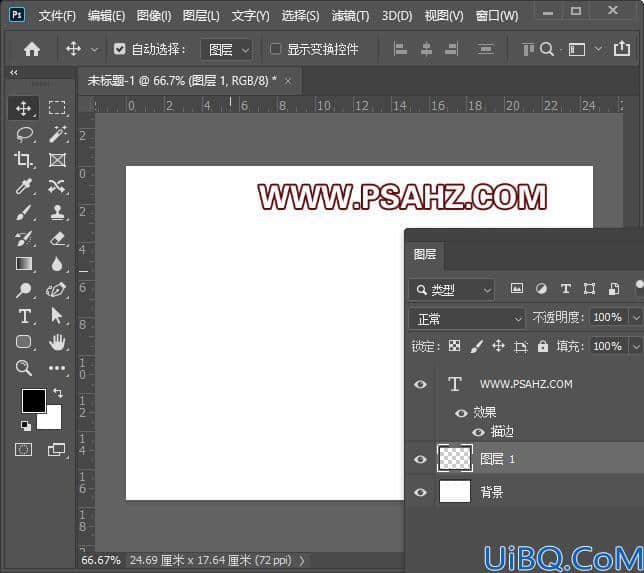Filter layers by type layer icon
Screen dimensions: 644x573
click(566, 289)
